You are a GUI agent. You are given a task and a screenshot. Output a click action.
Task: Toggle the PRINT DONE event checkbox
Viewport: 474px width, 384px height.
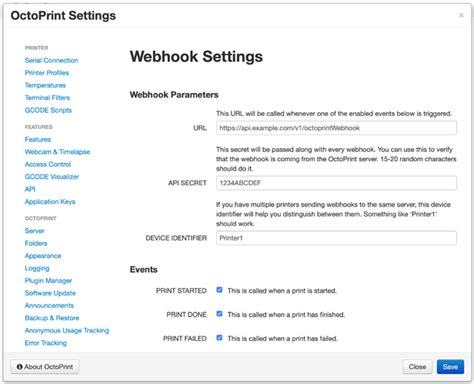coord(219,314)
